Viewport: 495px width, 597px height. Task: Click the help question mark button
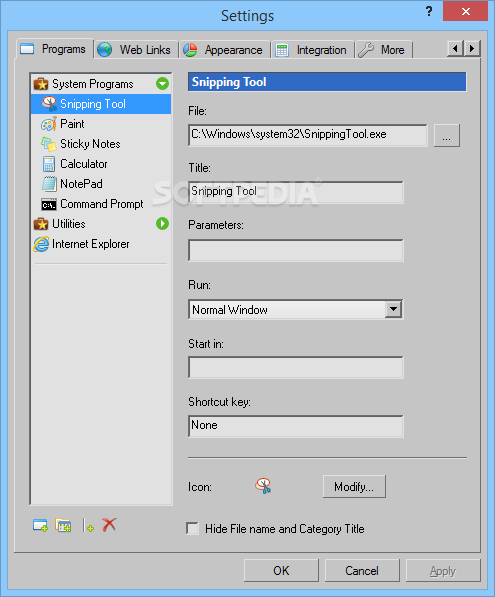pyautogui.click(x=429, y=11)
